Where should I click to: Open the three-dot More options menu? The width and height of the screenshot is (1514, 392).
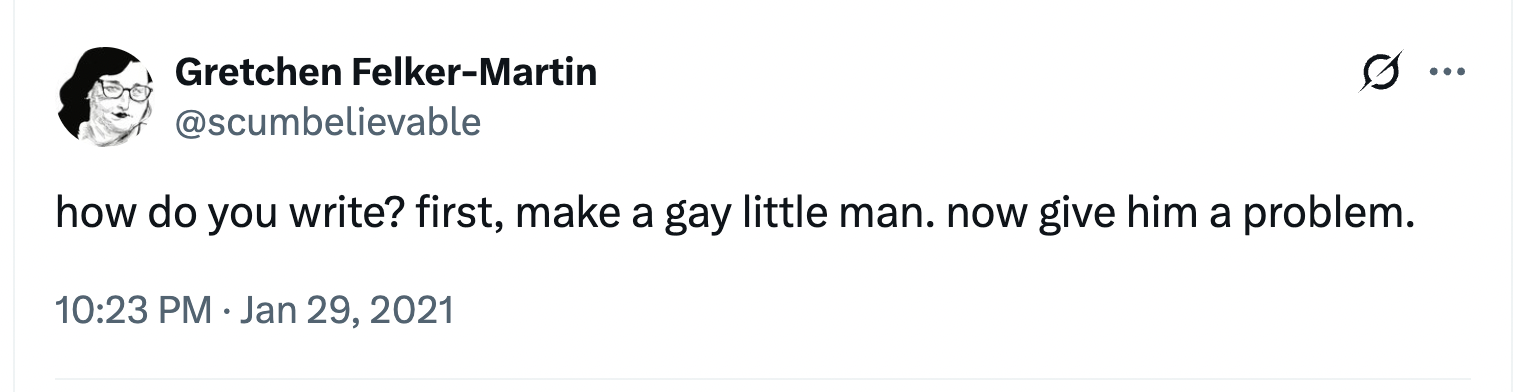(1447, 72)
